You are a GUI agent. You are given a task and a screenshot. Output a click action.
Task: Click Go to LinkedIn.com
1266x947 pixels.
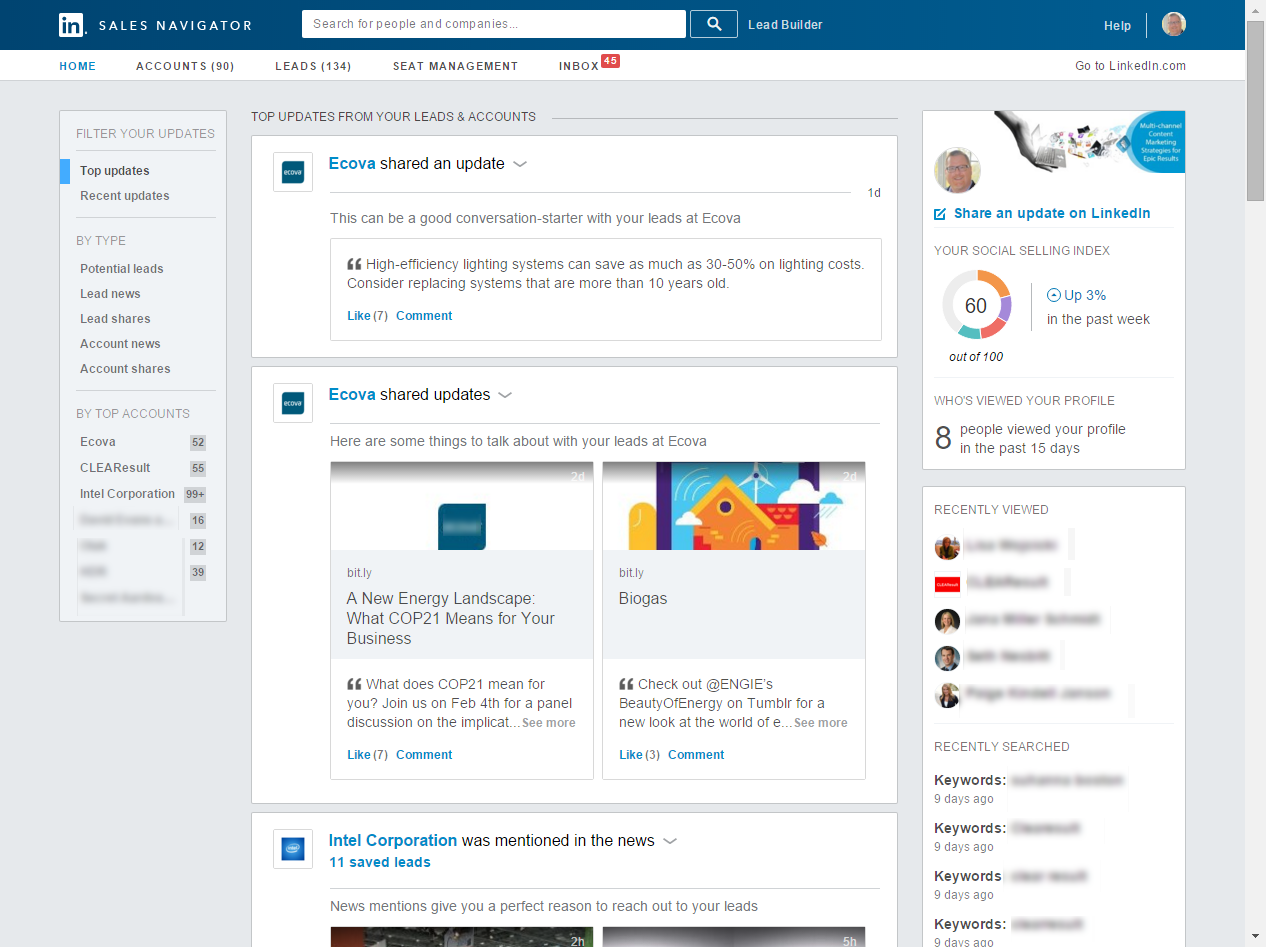tap(1130, 66)
